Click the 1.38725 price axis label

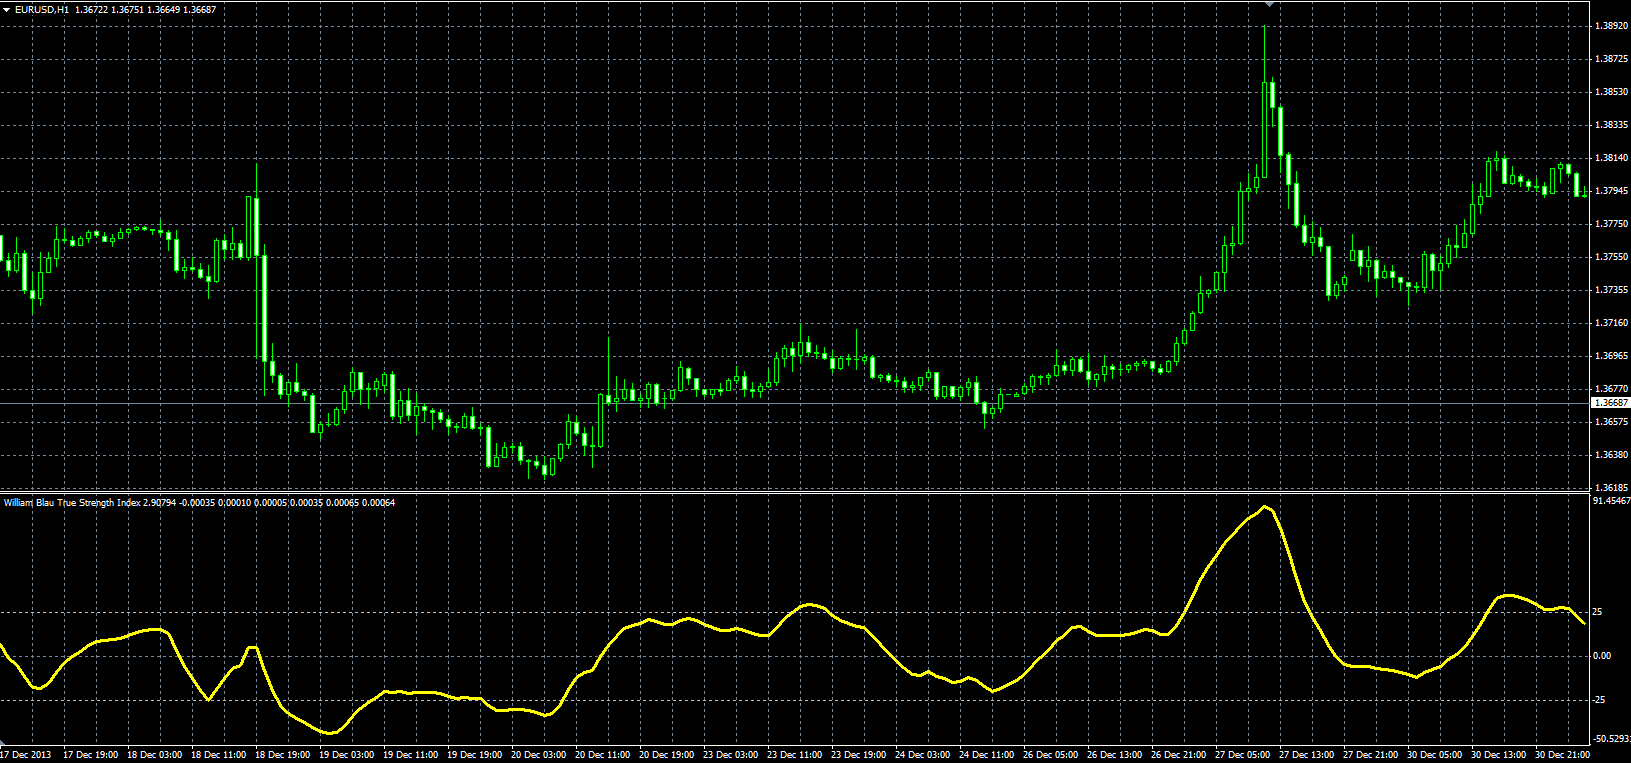[x=1611, y=60]
